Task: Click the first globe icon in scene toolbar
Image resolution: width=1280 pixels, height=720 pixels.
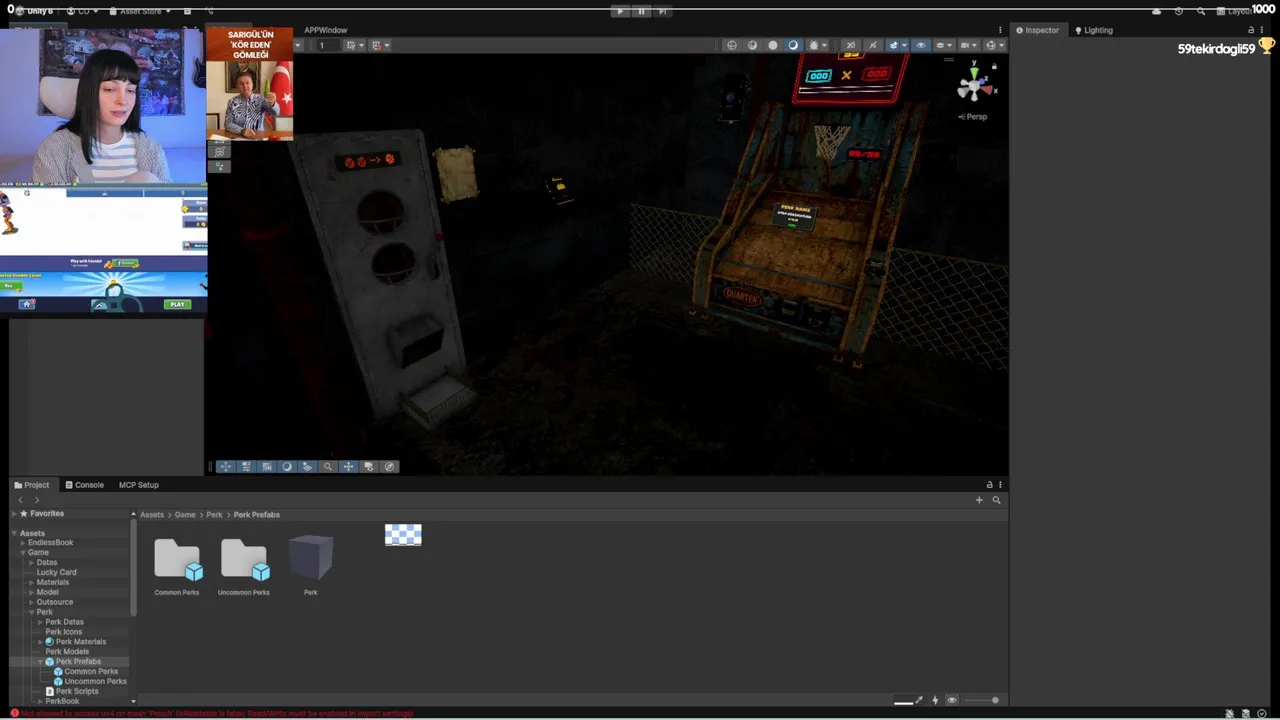Action: click(x=732, y=45)
